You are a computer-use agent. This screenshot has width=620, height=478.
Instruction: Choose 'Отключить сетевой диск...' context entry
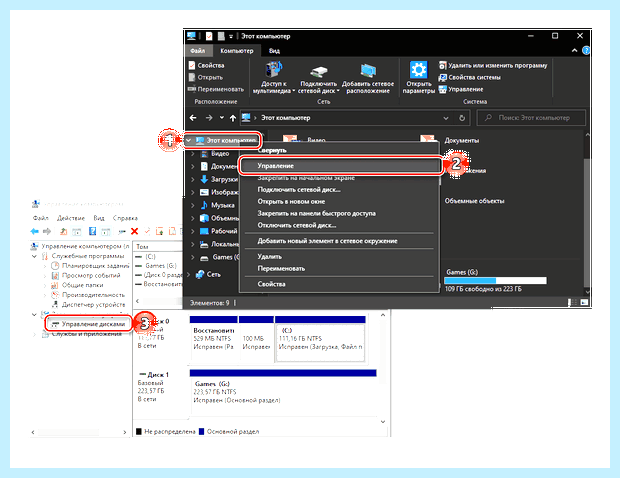[x=297, y=225]
